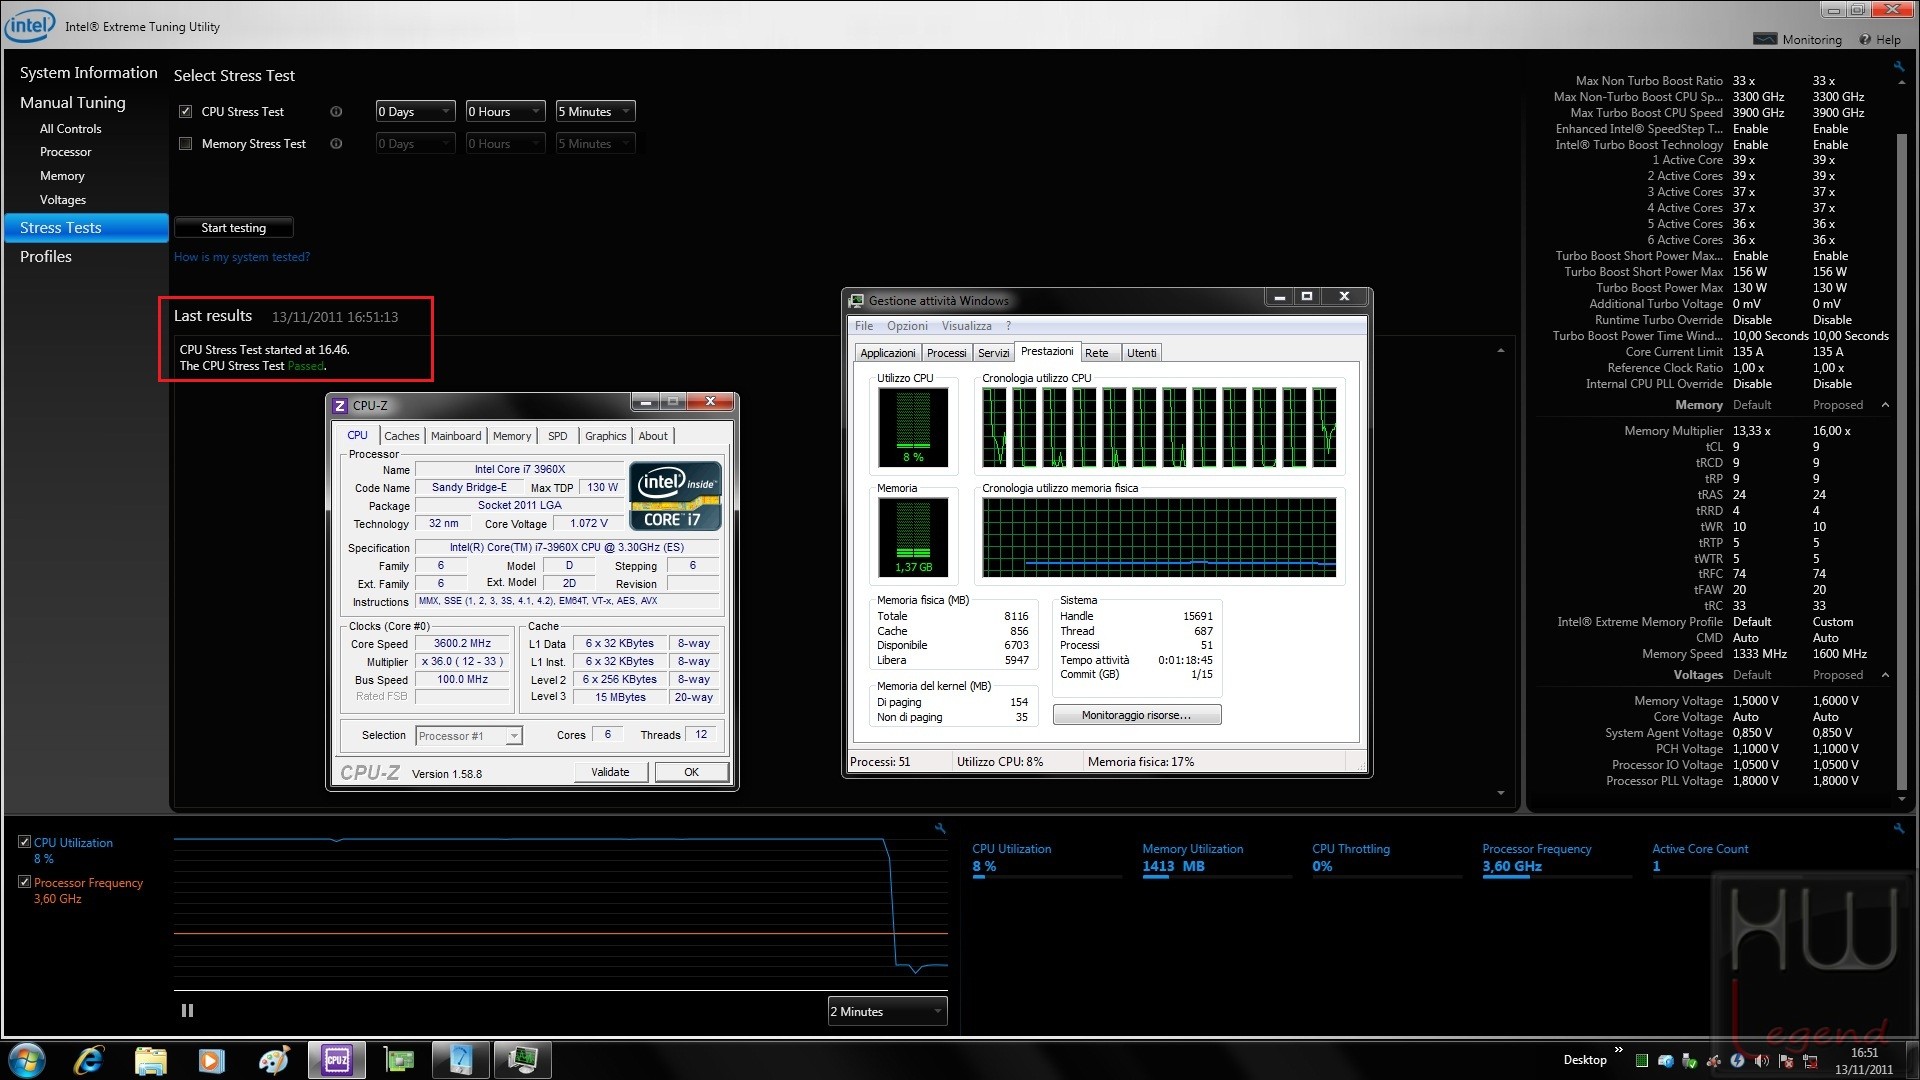The width and height of the screenshot is (1920, 1080).
Task: Collapse Voltages section in settings summary
Action: (x=1885, y=675)
